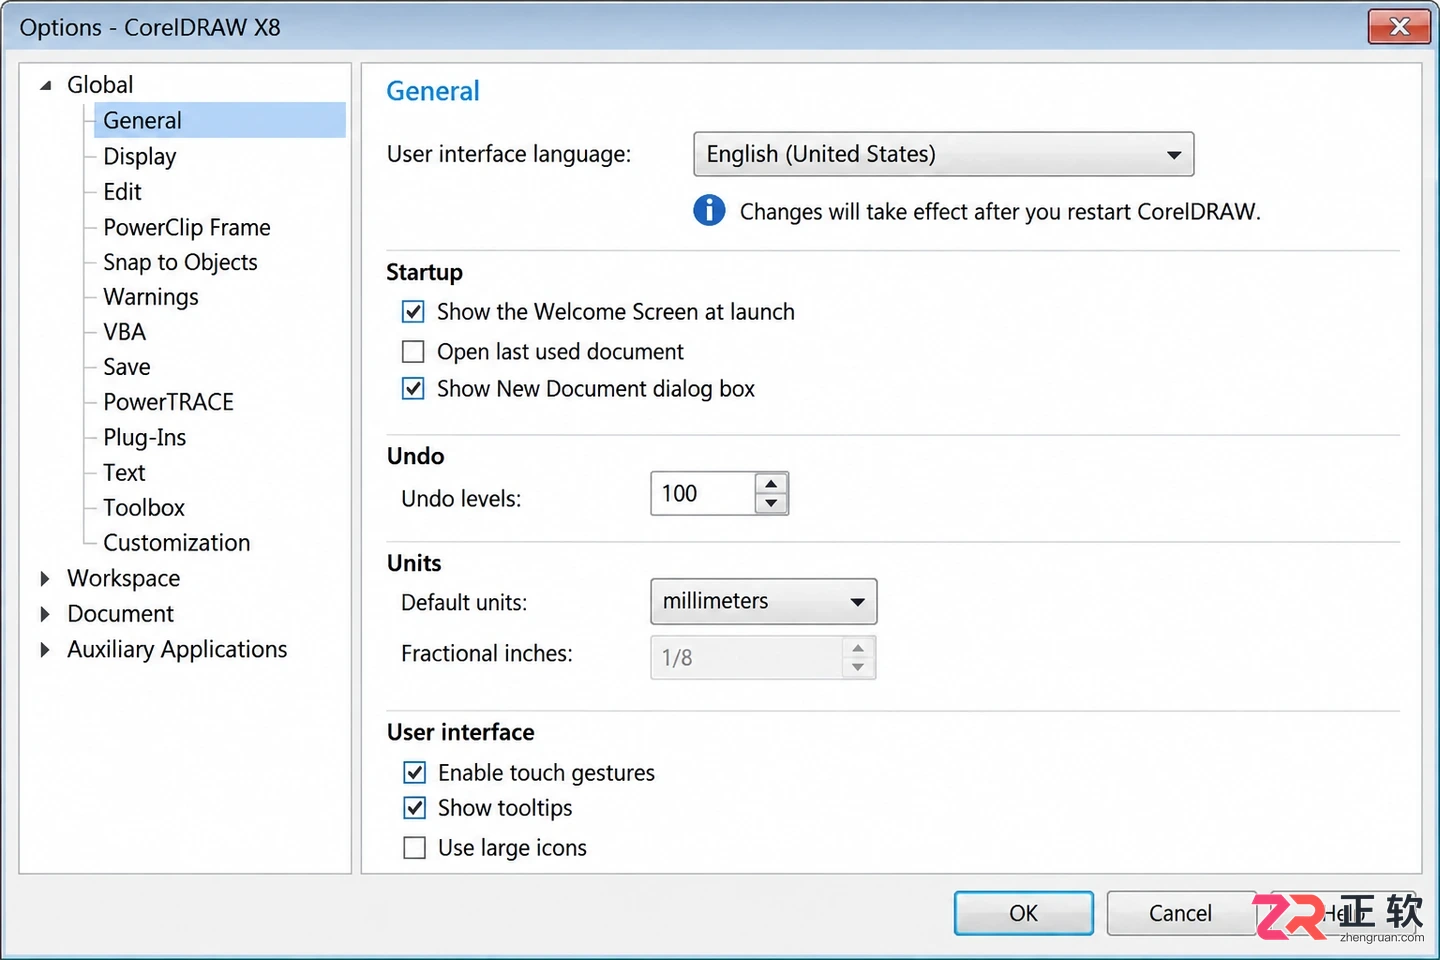
Task: Click the blue info icon beside restart notice
Action: click(709, 210)
